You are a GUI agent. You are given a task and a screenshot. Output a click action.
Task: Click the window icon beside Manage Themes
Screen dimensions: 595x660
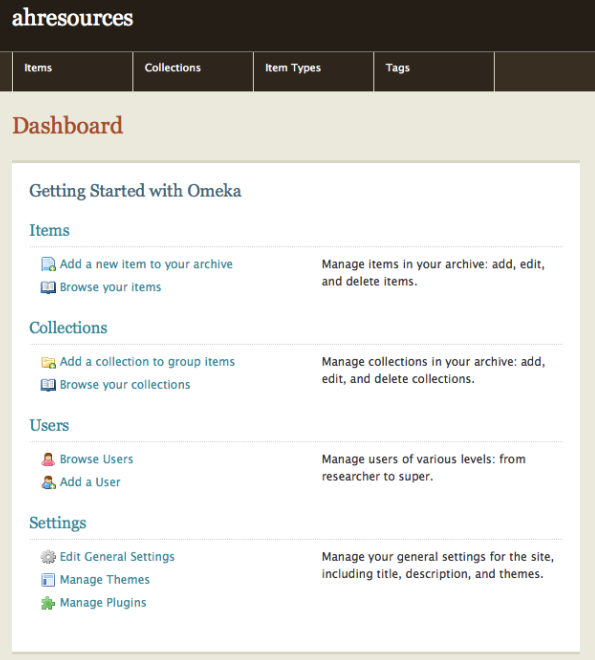48,580
